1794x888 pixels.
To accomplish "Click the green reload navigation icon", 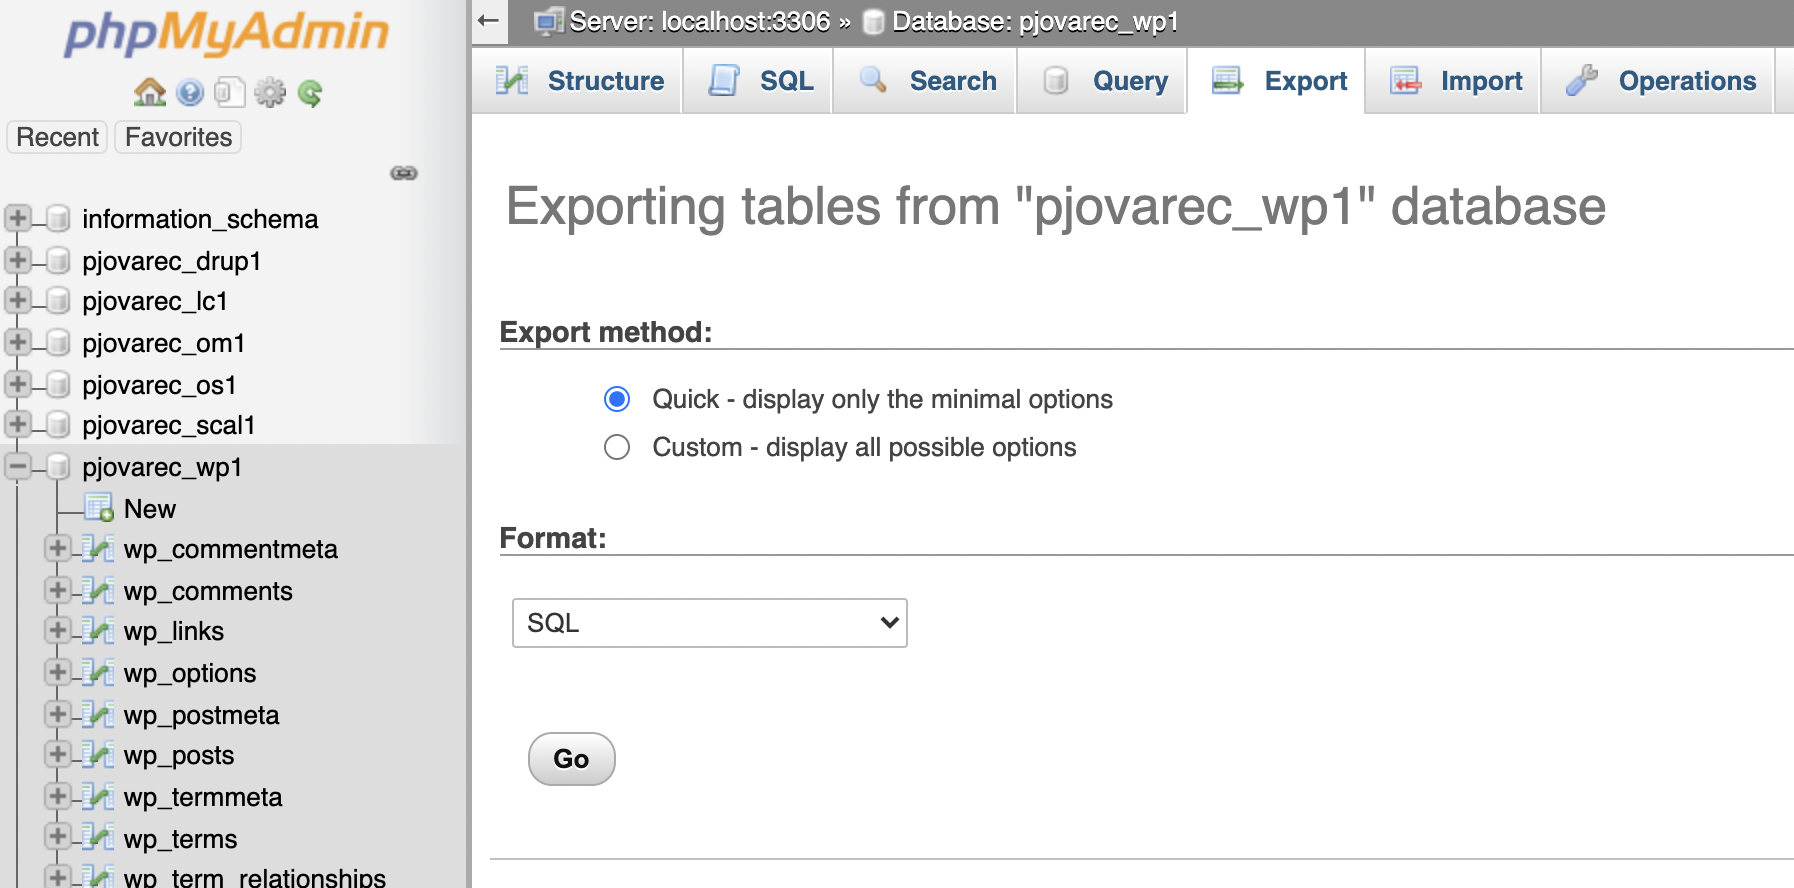I will coord(310,93).
